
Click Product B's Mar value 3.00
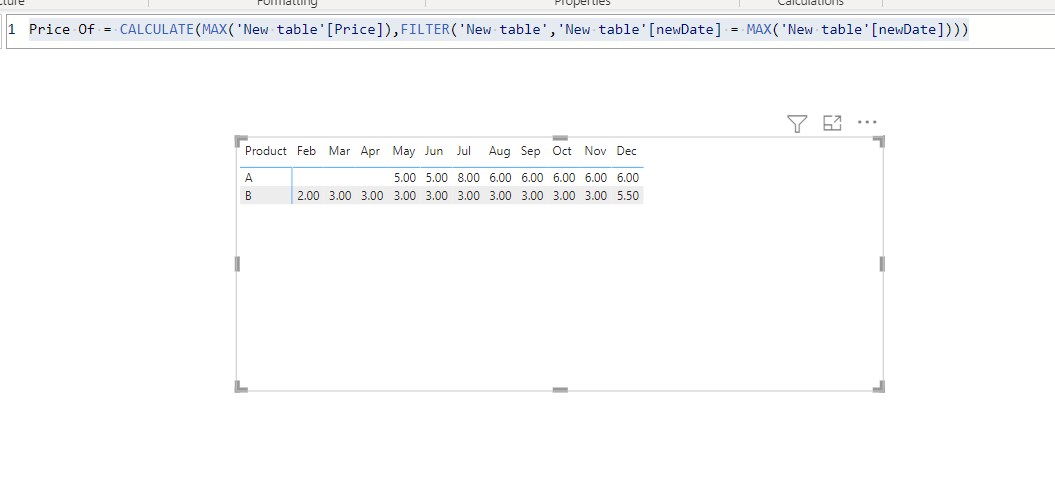(x=340, y=196)
